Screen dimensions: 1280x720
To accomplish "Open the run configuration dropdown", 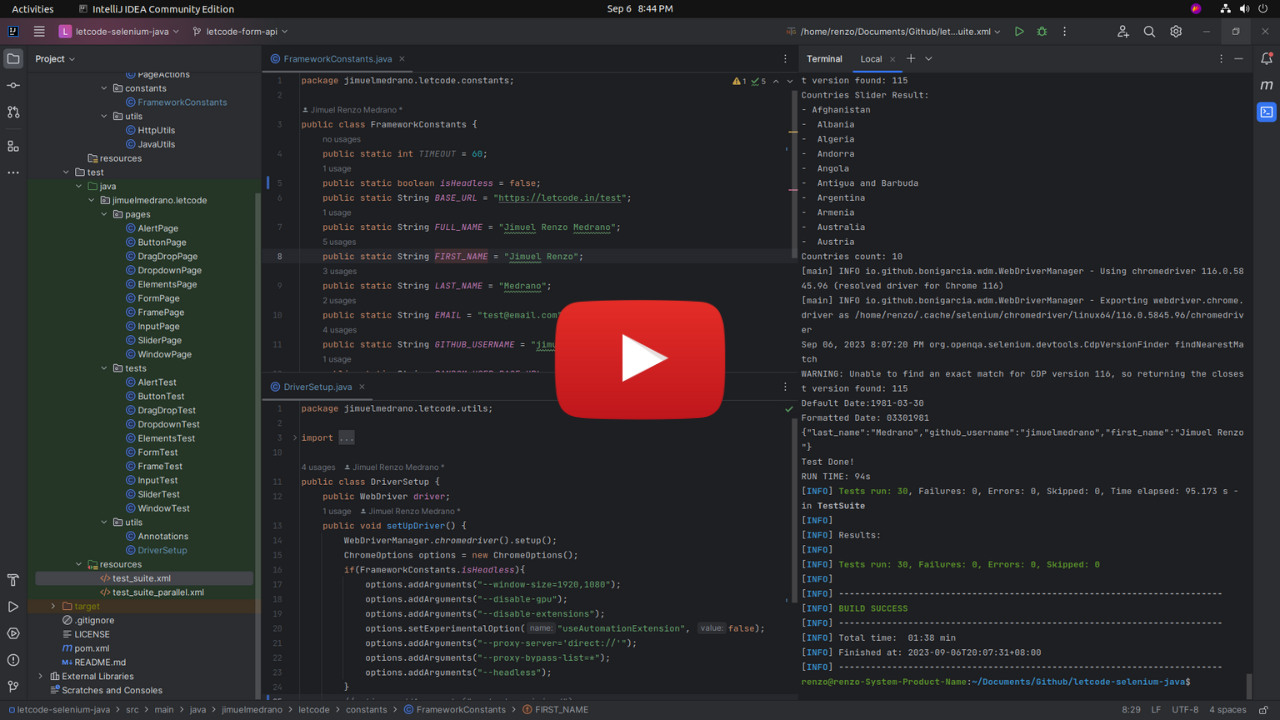I will tap(893, 32).
